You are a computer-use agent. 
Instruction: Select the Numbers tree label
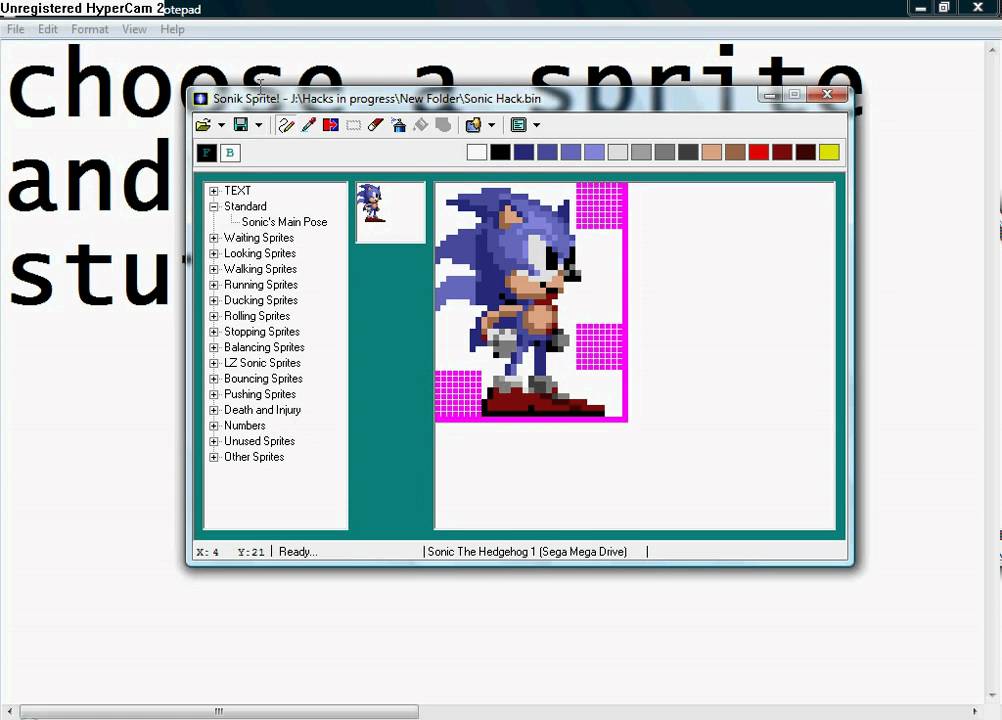pos(244,425)
